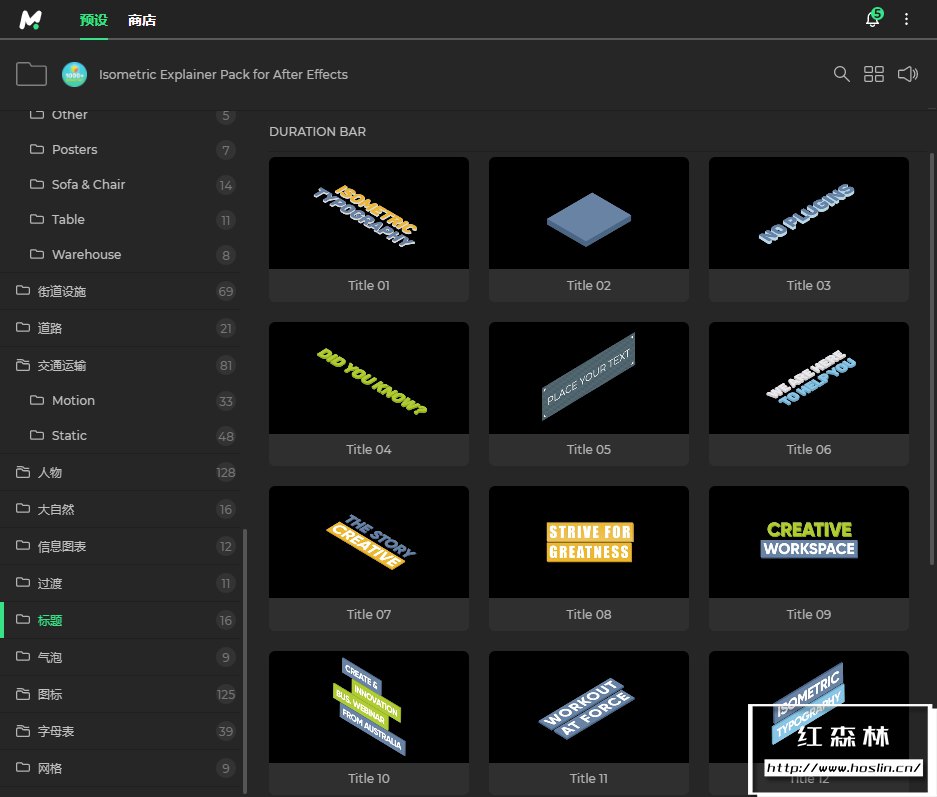
Task: Click the Title 02 blue slab thumbnail
Action: pos(589,213)
